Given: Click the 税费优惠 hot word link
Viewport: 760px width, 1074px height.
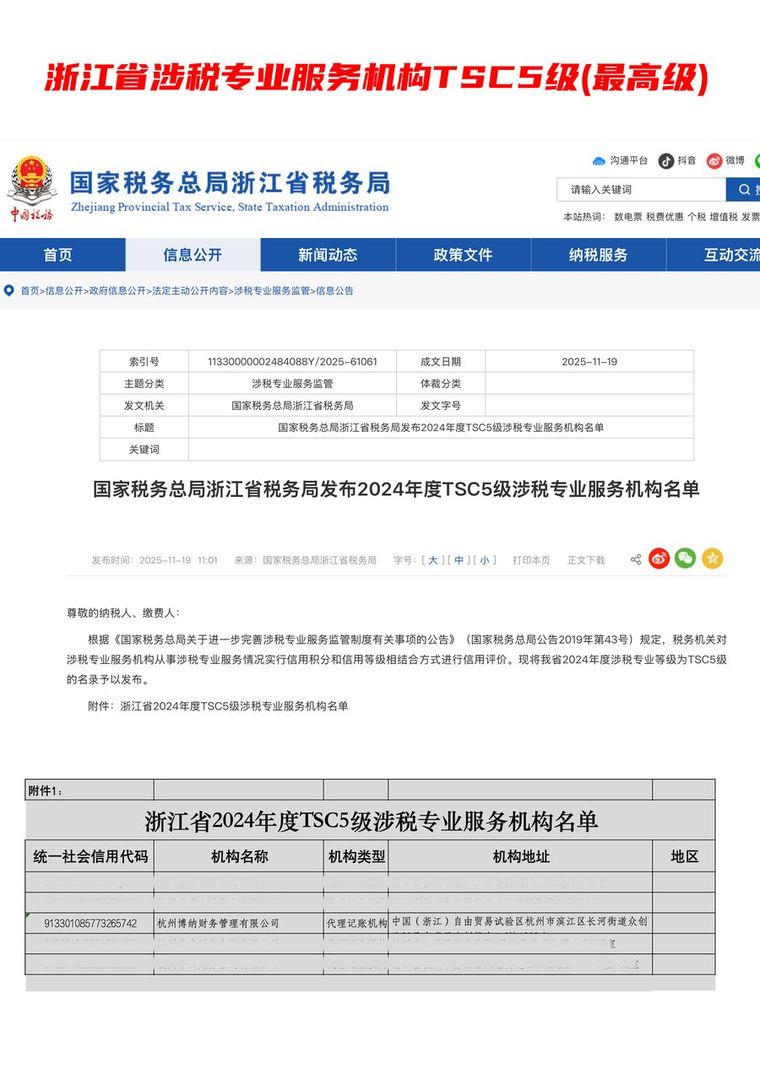Looking at the screenshot, I should [x=665, y=216].
